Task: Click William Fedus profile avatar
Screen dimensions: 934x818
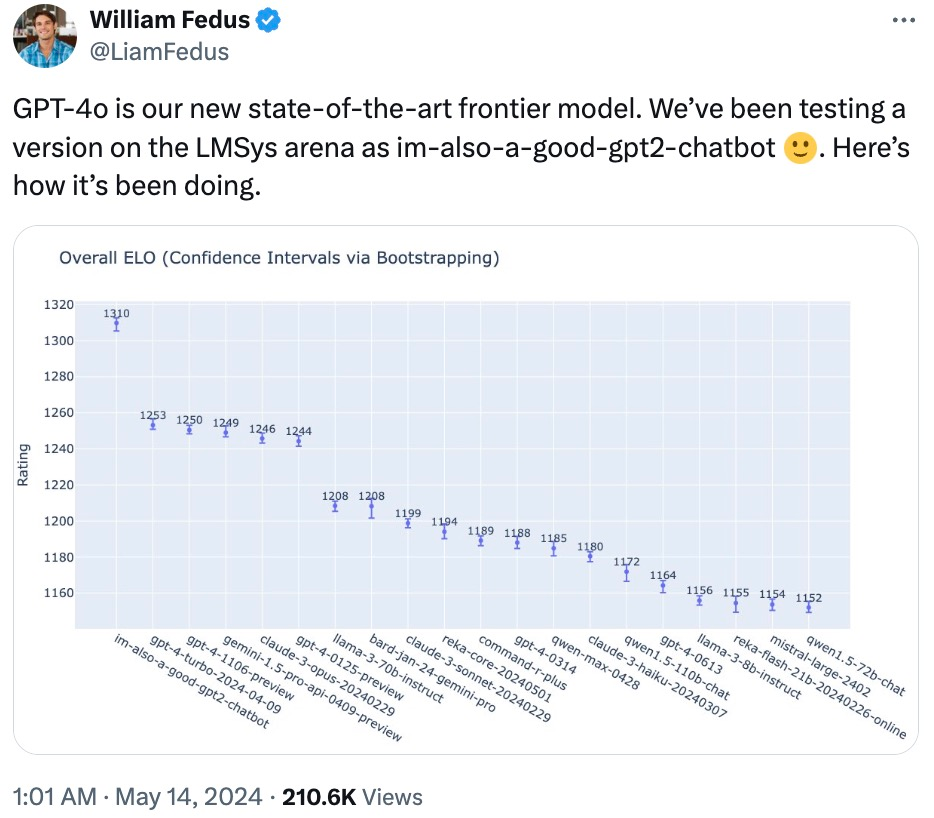Action: tap(43, 36)
